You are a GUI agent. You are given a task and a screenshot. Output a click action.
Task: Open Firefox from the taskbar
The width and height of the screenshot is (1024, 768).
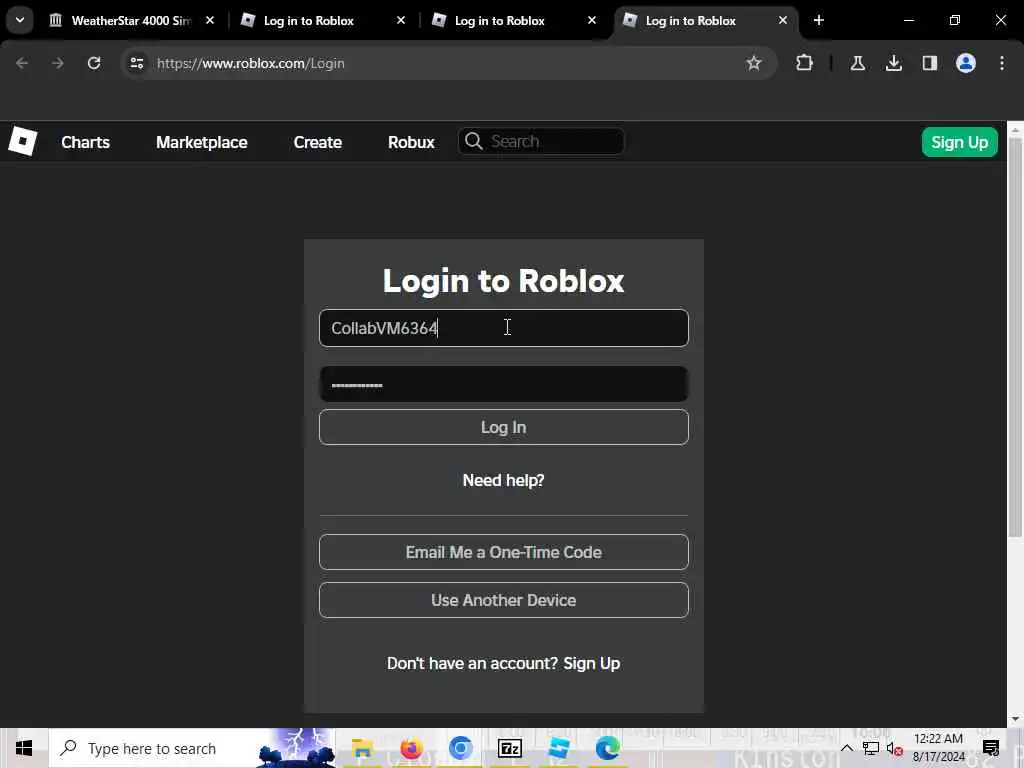coord(411,748)
